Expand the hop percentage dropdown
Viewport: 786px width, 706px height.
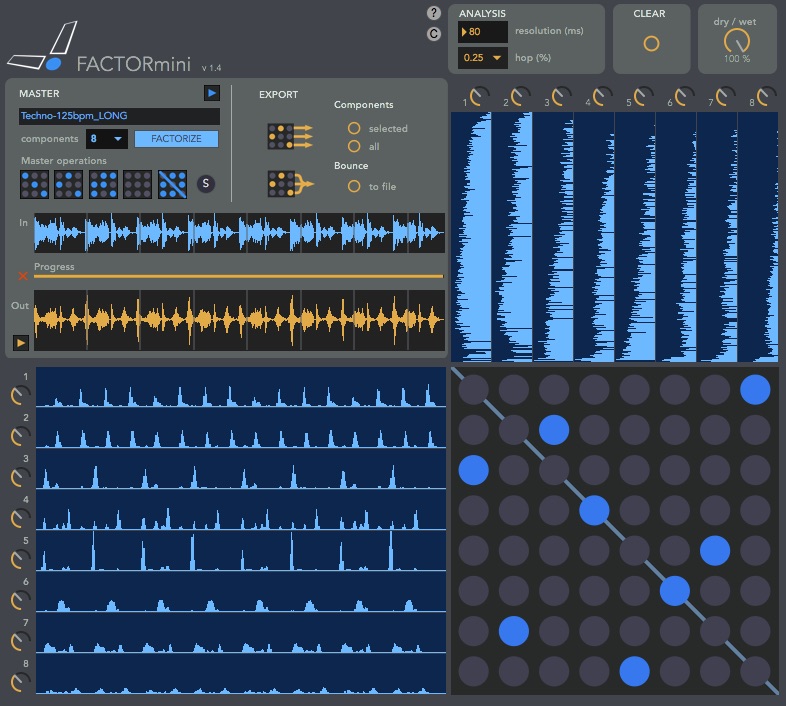482,58
